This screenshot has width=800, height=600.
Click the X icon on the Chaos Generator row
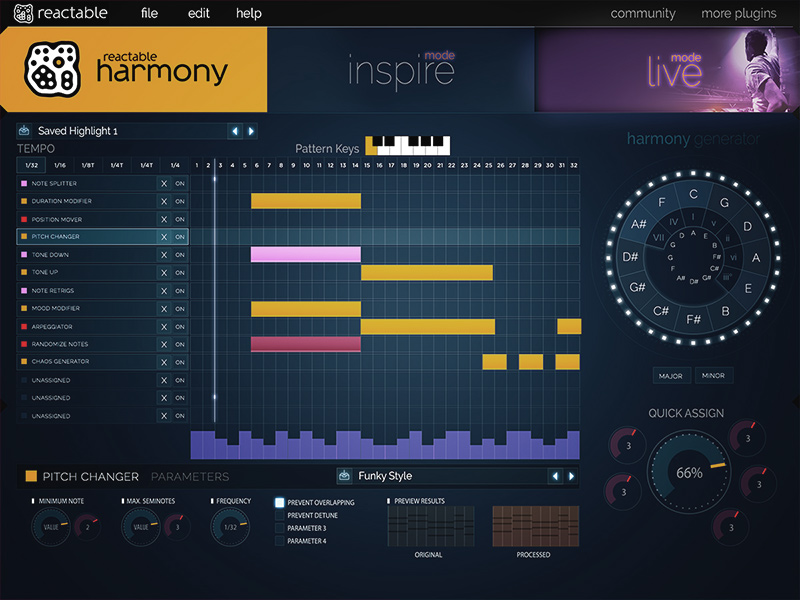pyautogui.click(x=164, y=362)
